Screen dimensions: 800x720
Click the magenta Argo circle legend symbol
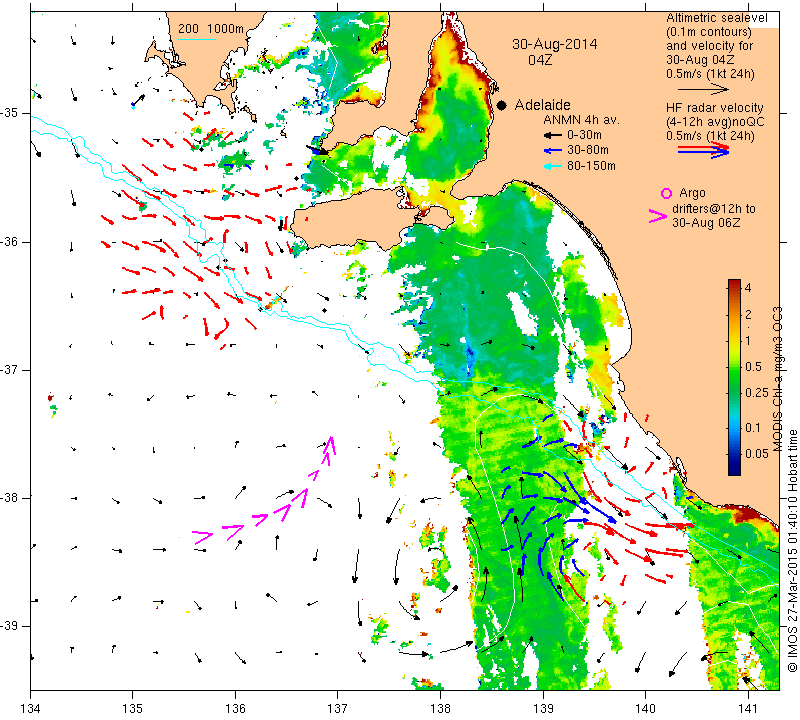click(666, 193)
